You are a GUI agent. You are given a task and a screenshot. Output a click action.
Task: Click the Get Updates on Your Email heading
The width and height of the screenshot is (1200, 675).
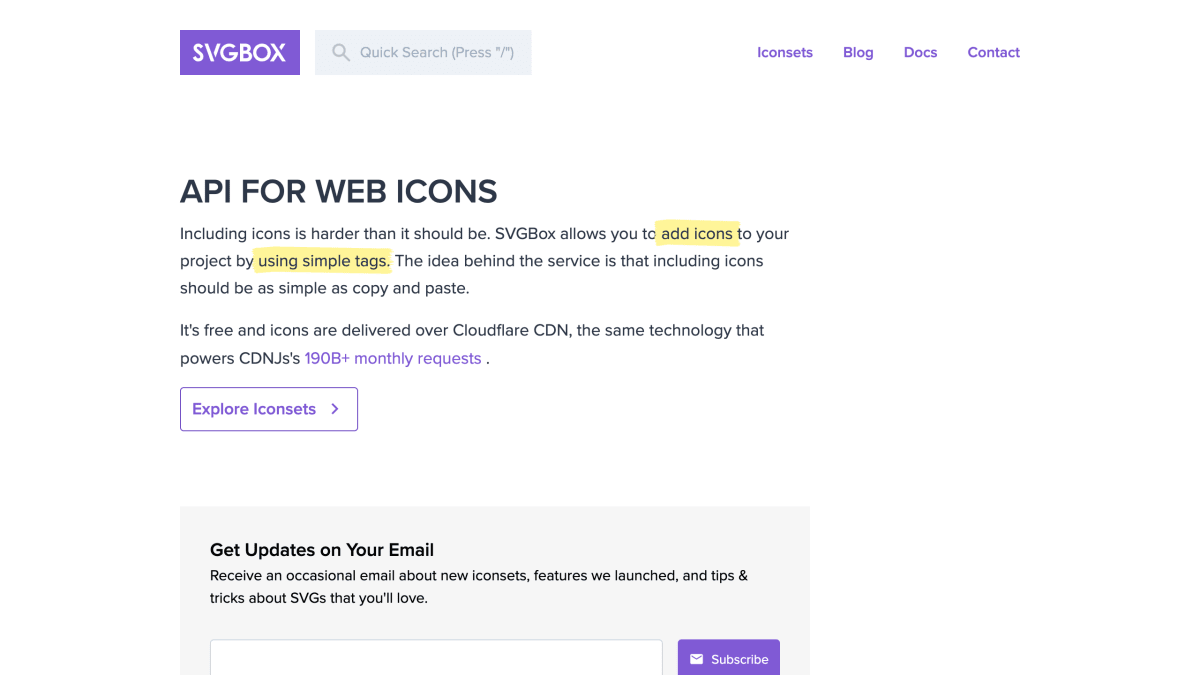point(322,550)
